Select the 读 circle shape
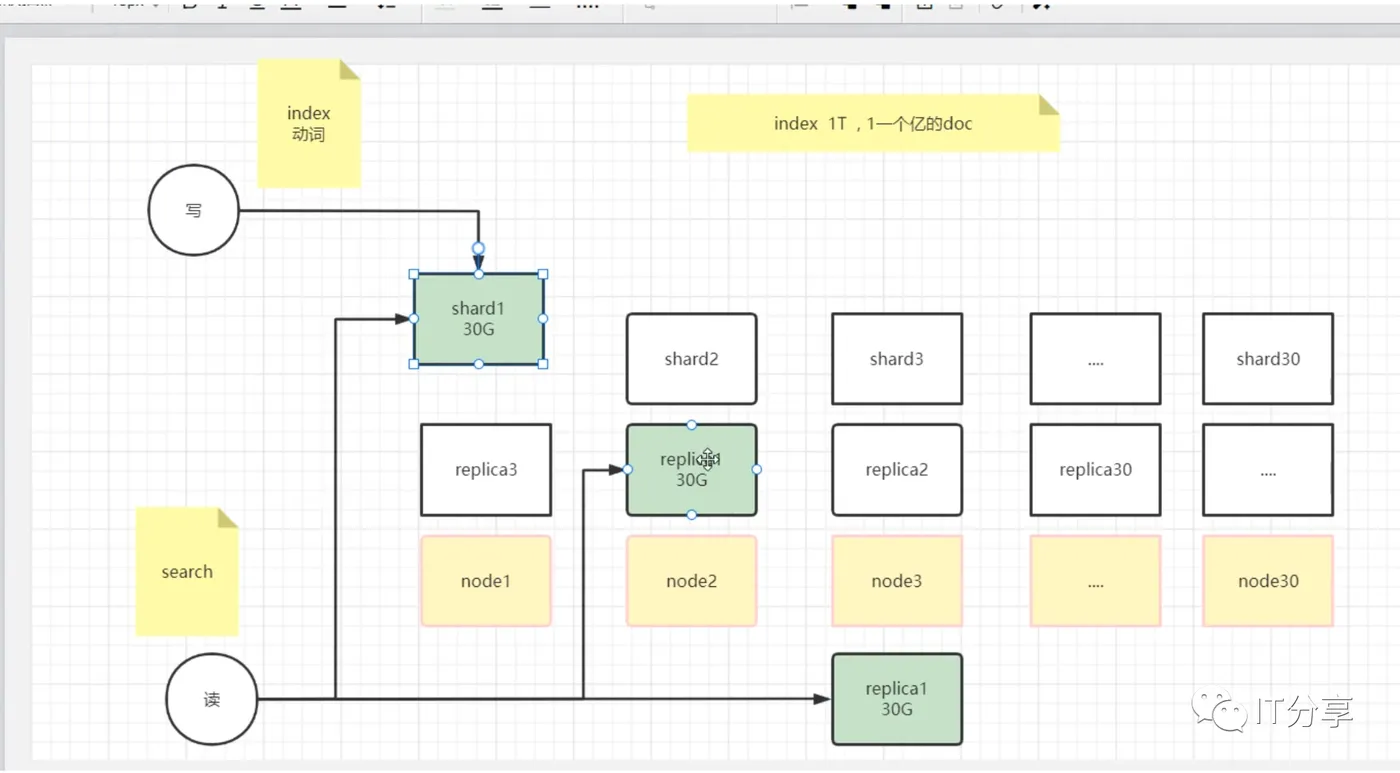The height and width of the screenshot is (773, 1400). (212, 700)
